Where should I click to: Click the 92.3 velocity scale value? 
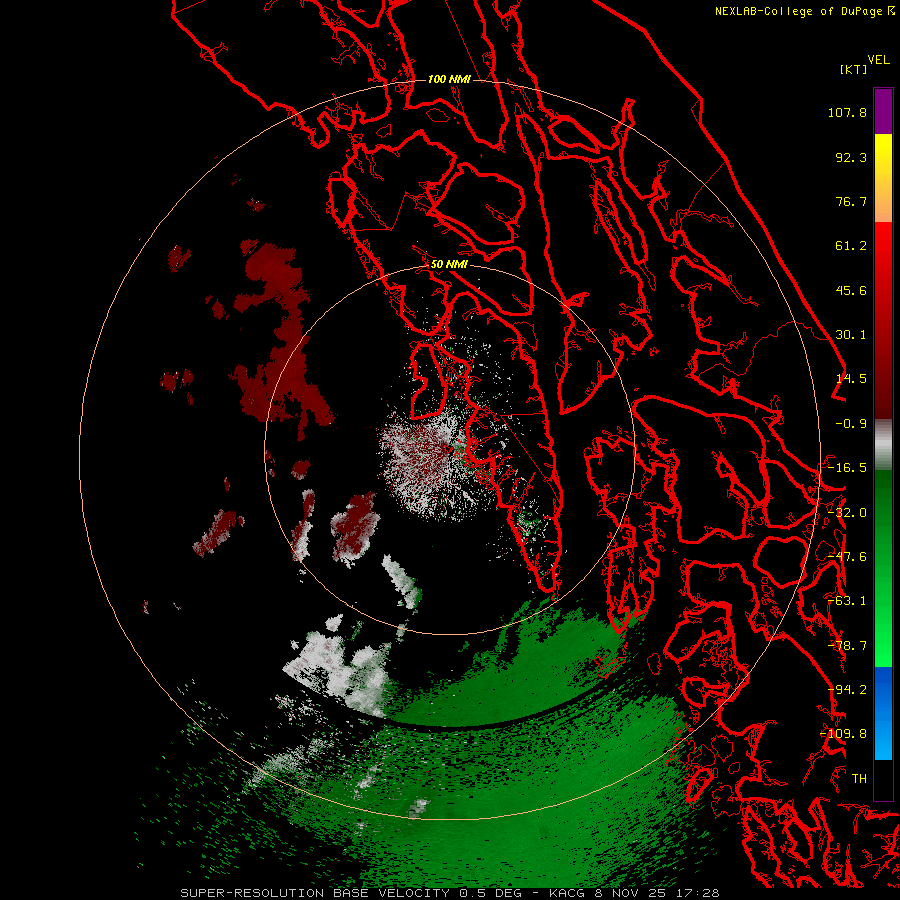pyautogui.click(x=851, y=157)
